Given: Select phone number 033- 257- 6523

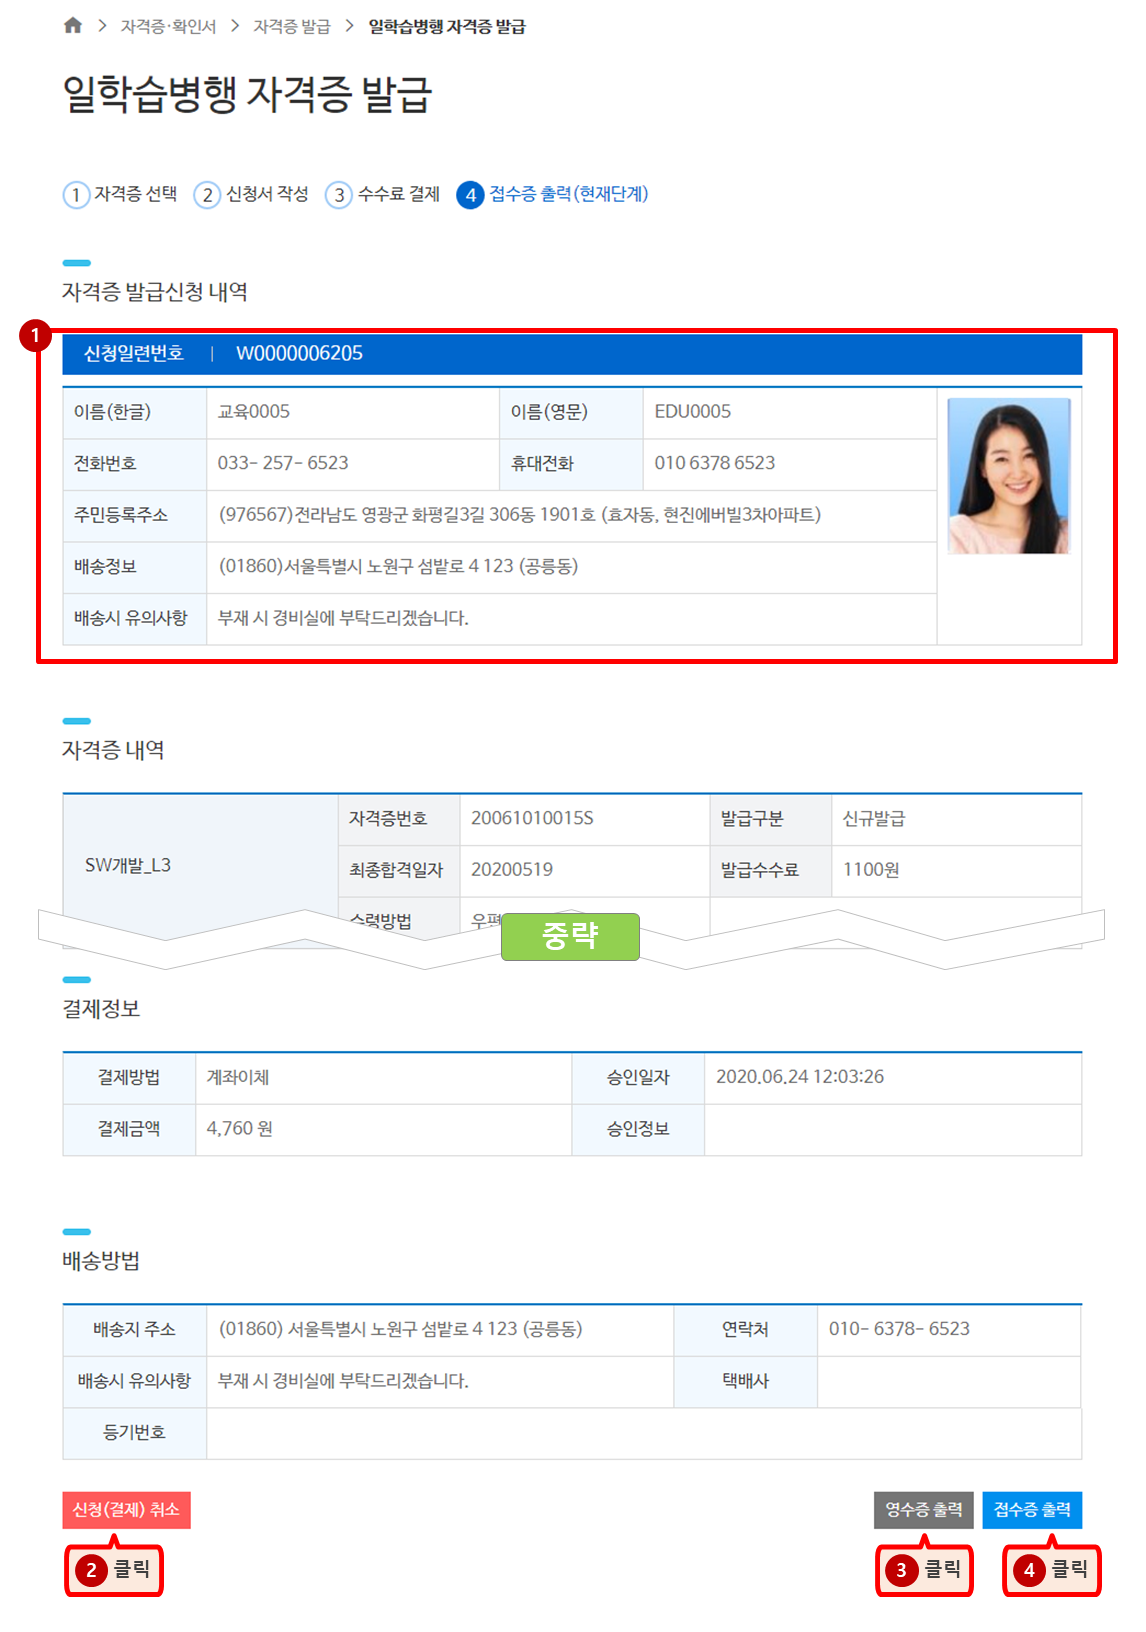Looking at the screenshot, I should [x=283, y=463].
